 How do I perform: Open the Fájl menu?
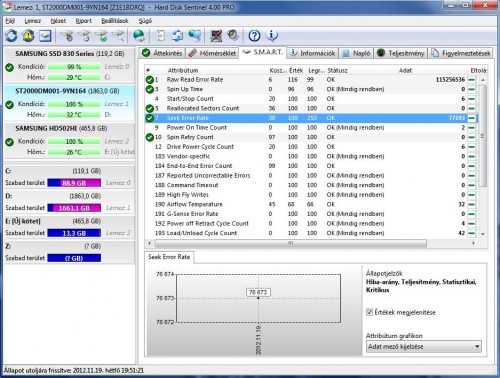(x=10, y=21)
